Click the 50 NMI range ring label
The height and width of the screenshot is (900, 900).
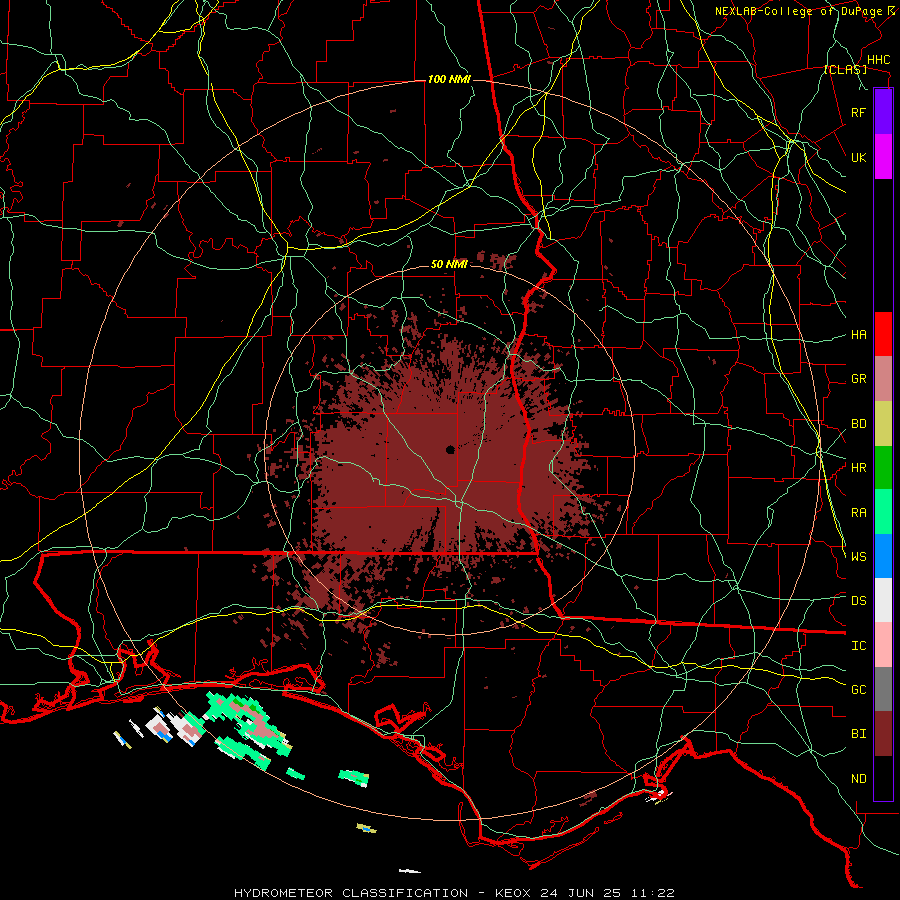449,264
